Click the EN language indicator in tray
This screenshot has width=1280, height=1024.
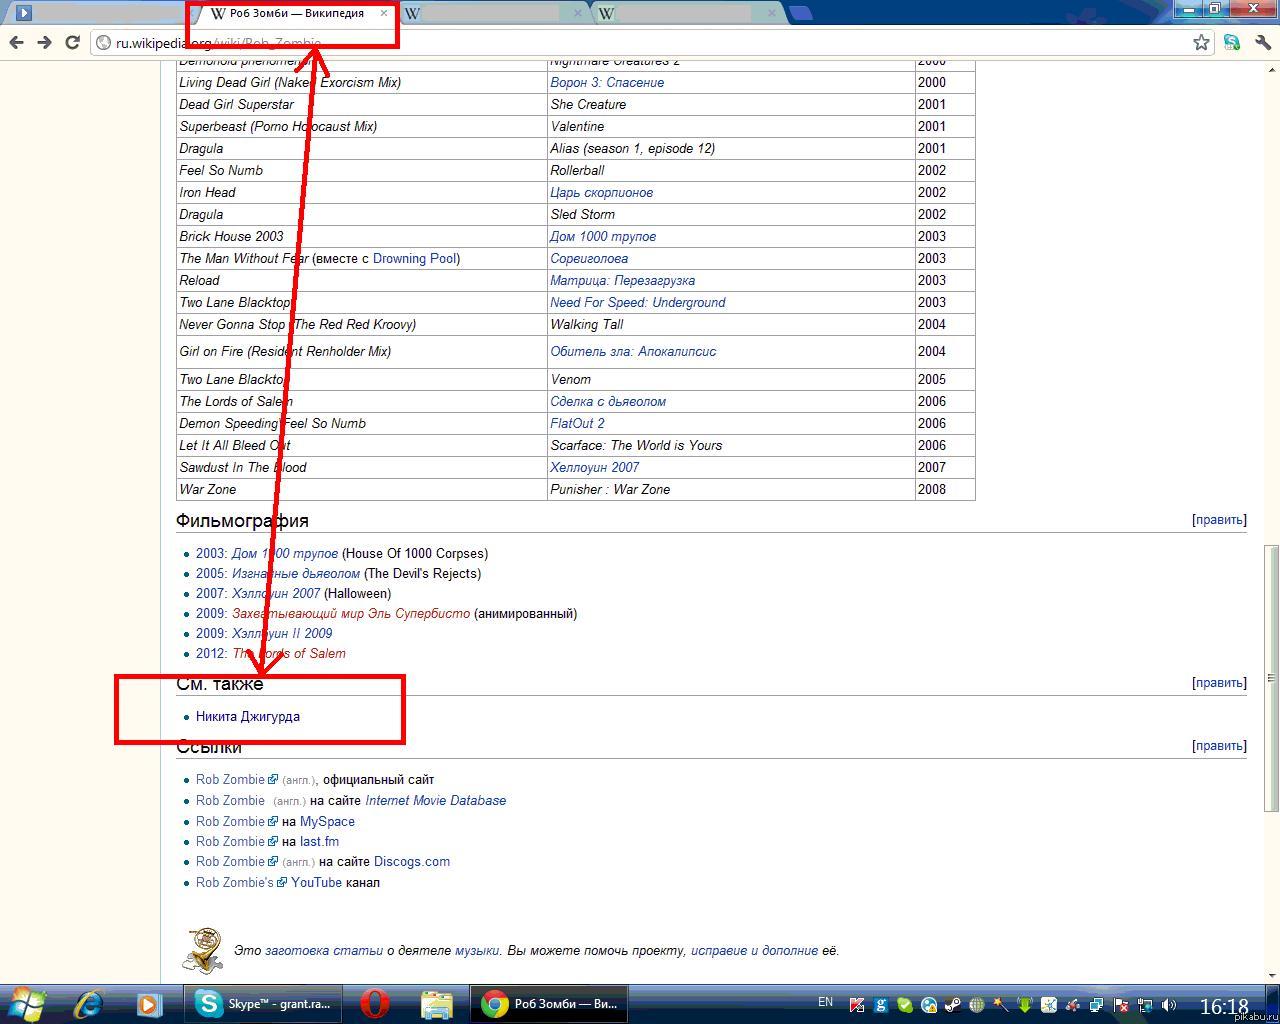(825, 1002)
